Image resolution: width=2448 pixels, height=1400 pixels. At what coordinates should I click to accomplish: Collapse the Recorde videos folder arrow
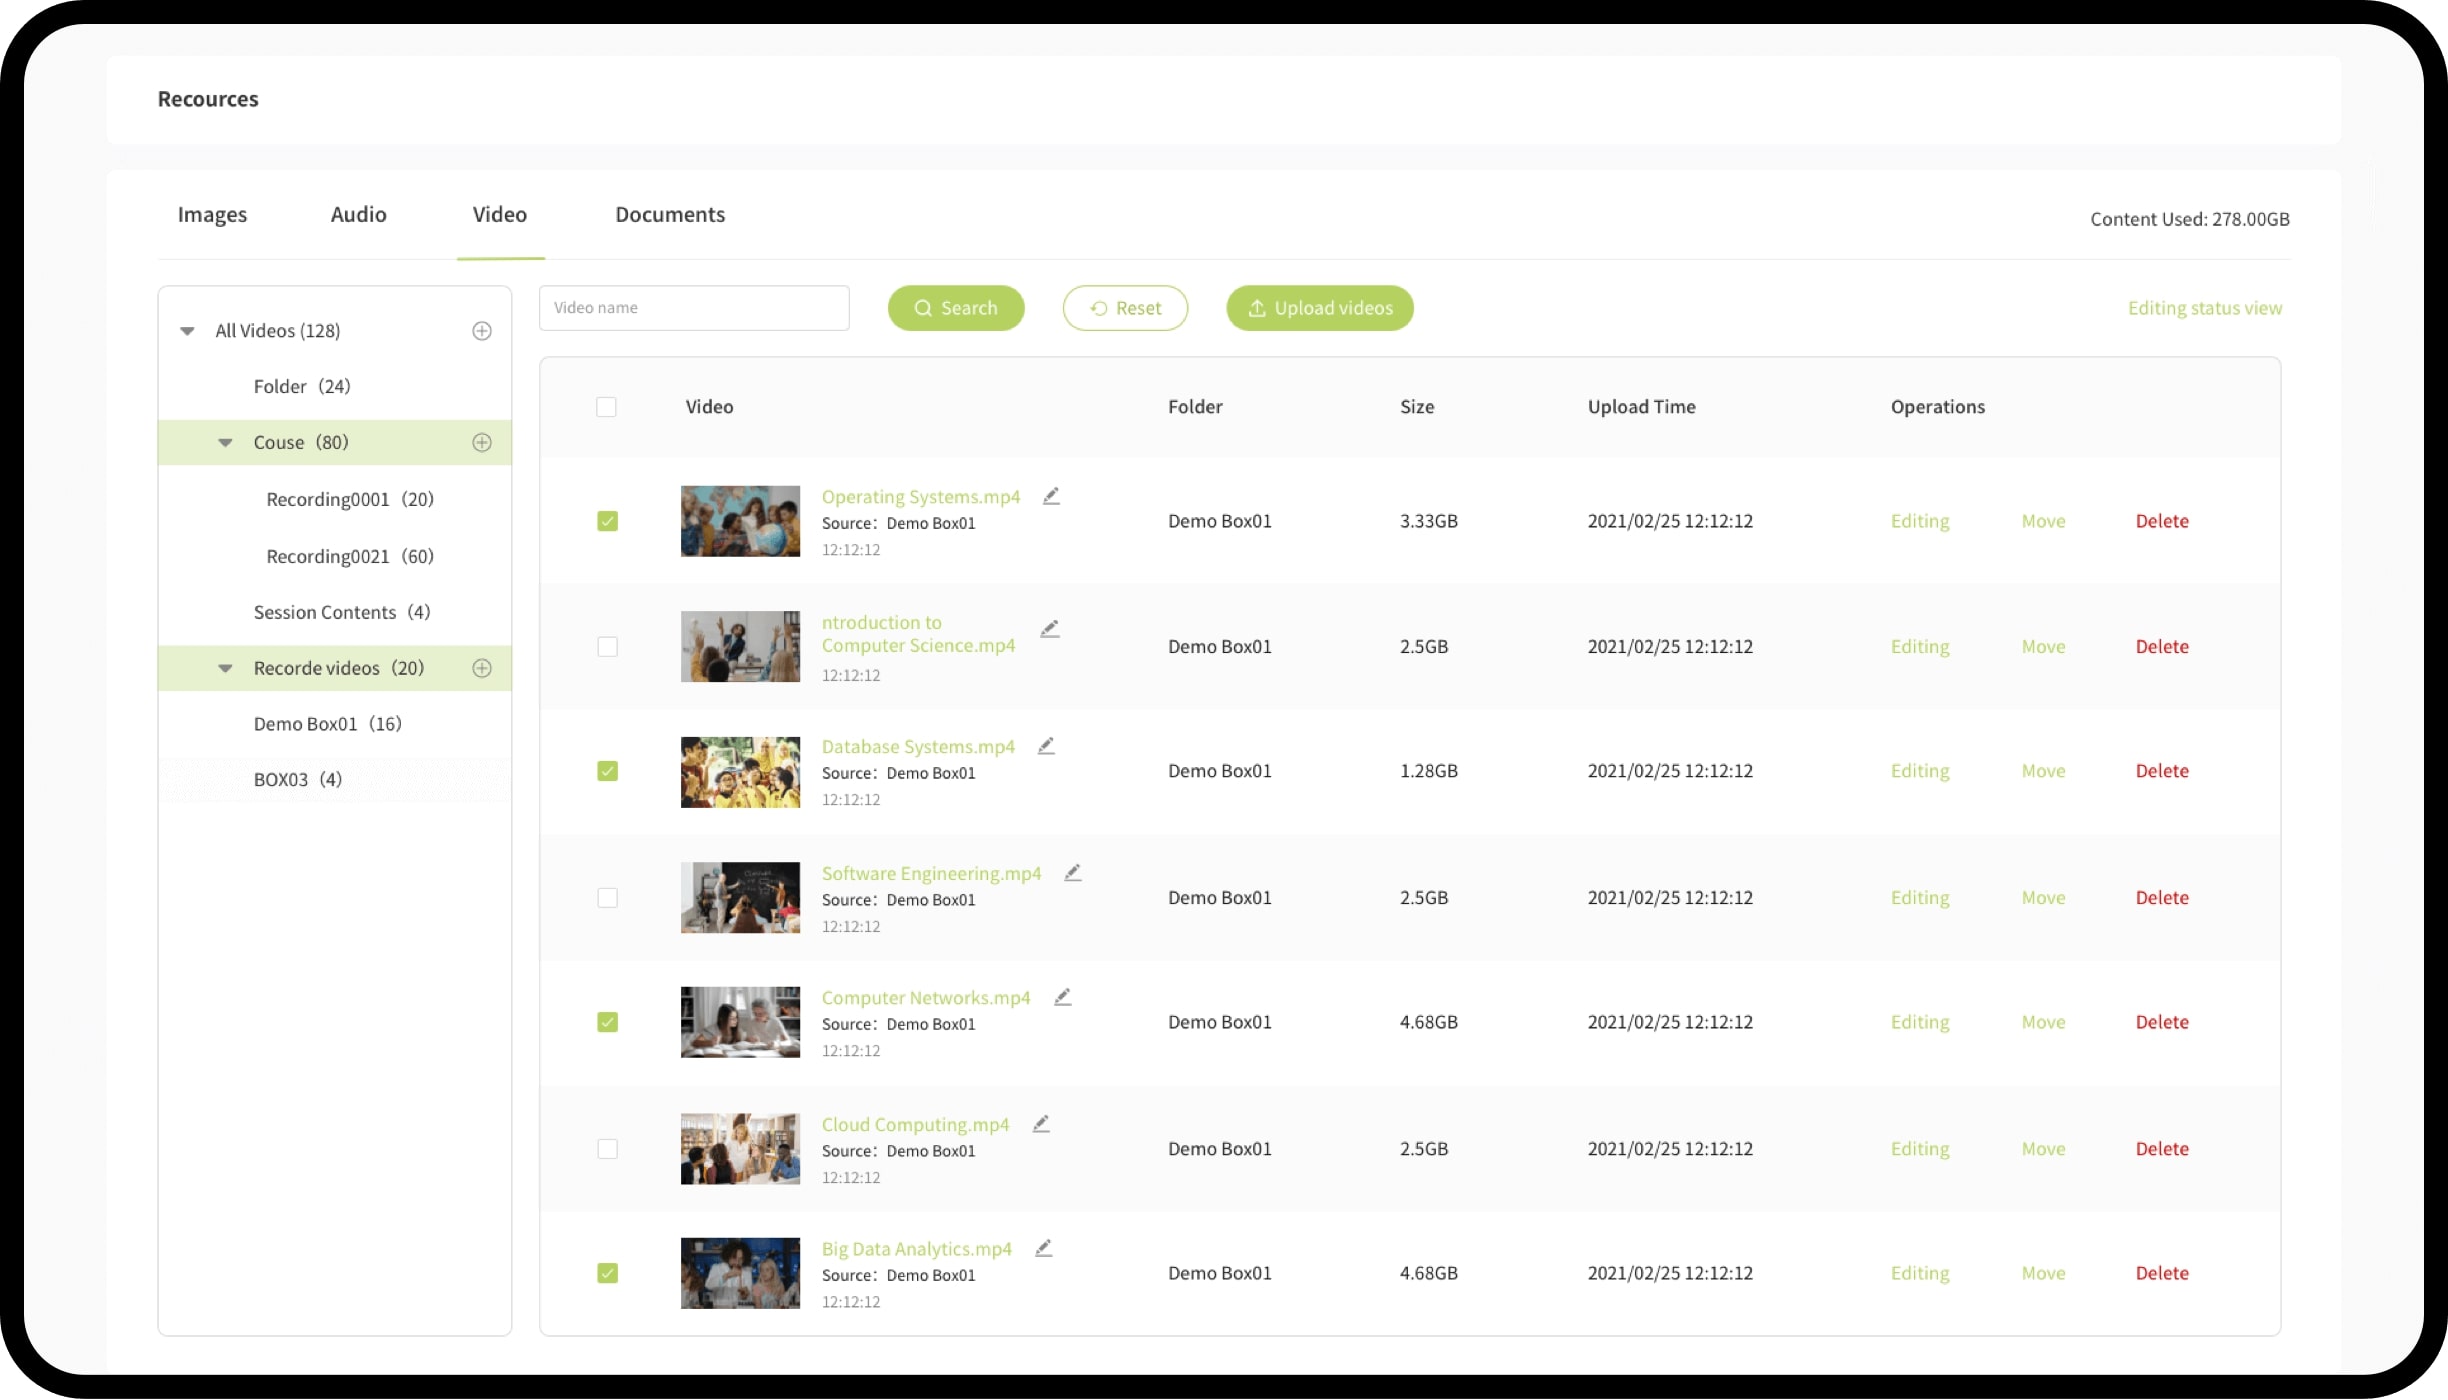[226, 668]
